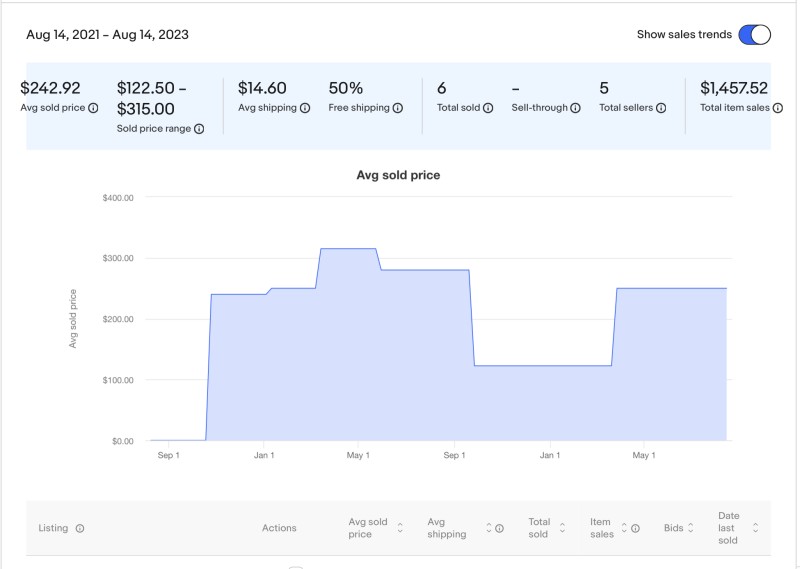800x569 pixels.
Task: Toggle the Show sales trends switch
Action: click(x=754, y=35)
